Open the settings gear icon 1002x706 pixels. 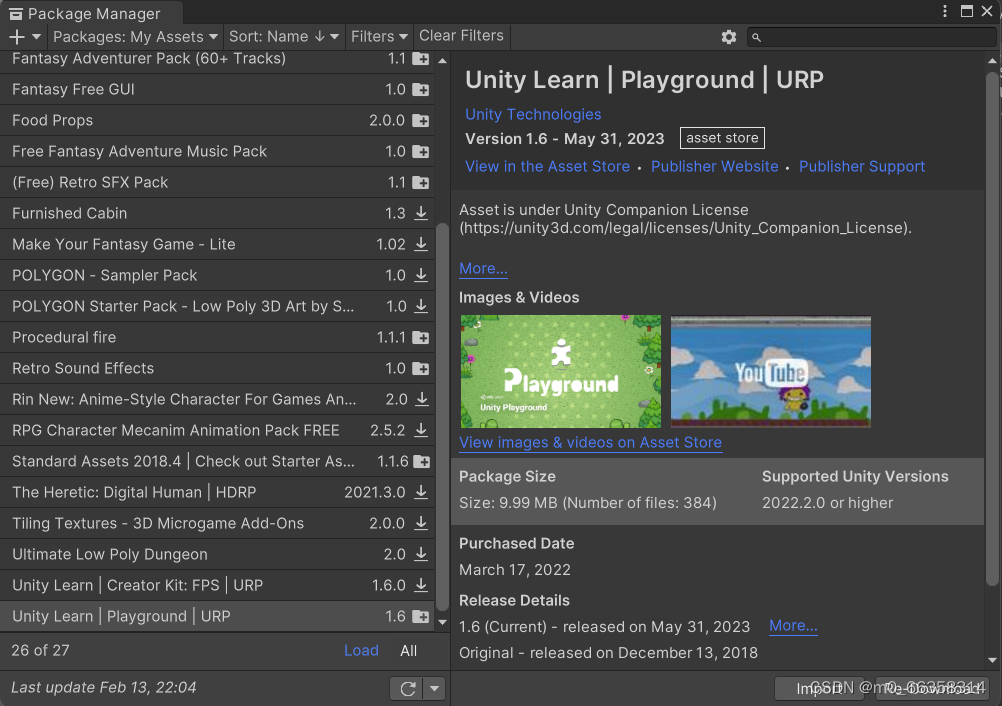point(728,37)
